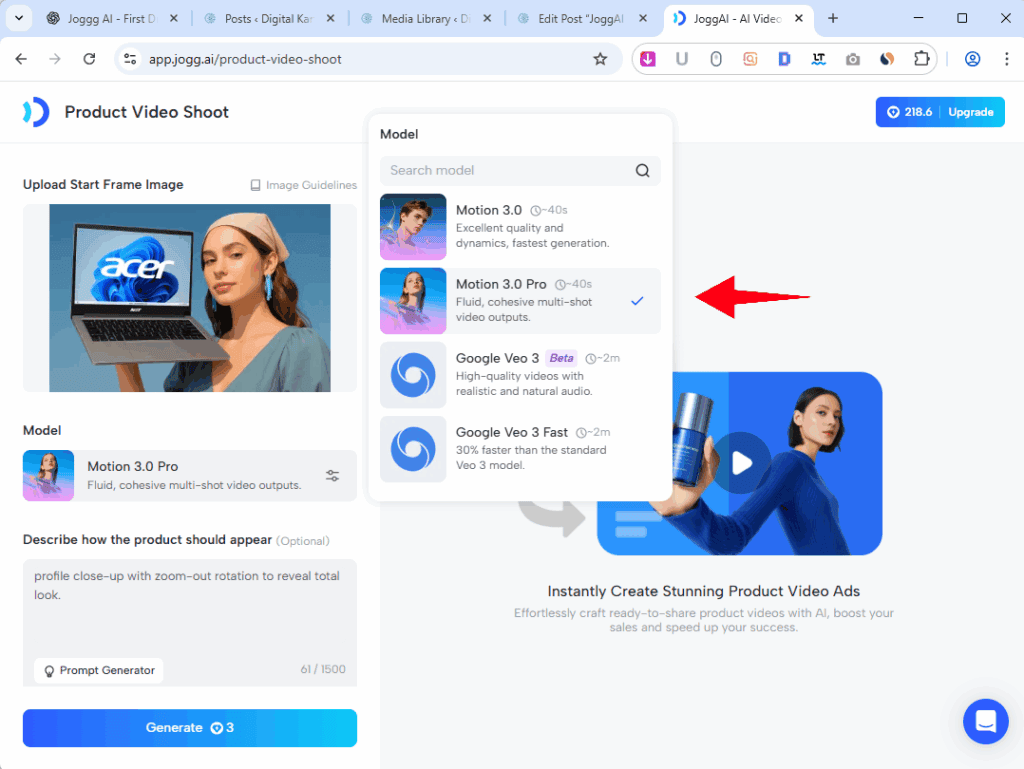Open the Intercom chat bubble

985,720
